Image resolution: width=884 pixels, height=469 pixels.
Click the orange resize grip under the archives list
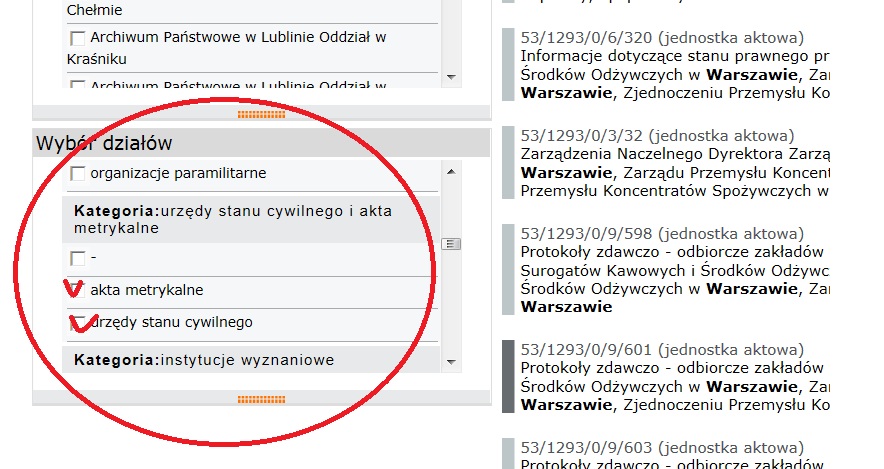pos(261,115)
